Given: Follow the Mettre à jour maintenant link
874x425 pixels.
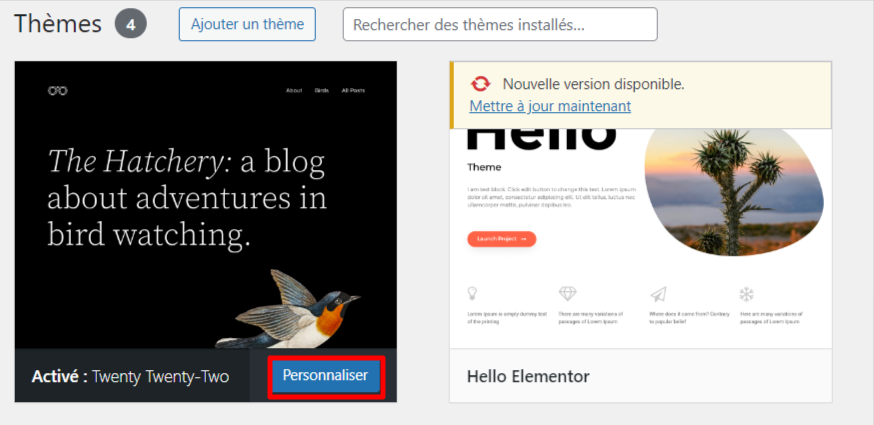Looking at the screenshot, I should [550, 106].
